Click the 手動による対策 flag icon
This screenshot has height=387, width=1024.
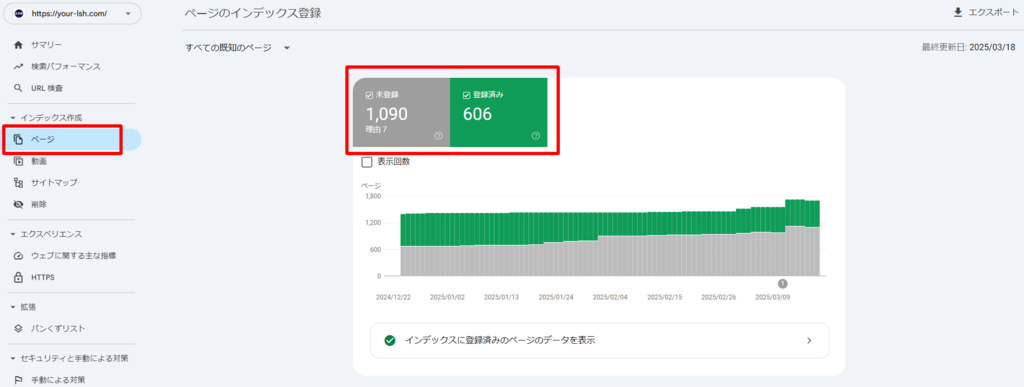click(x=18, y=380)
